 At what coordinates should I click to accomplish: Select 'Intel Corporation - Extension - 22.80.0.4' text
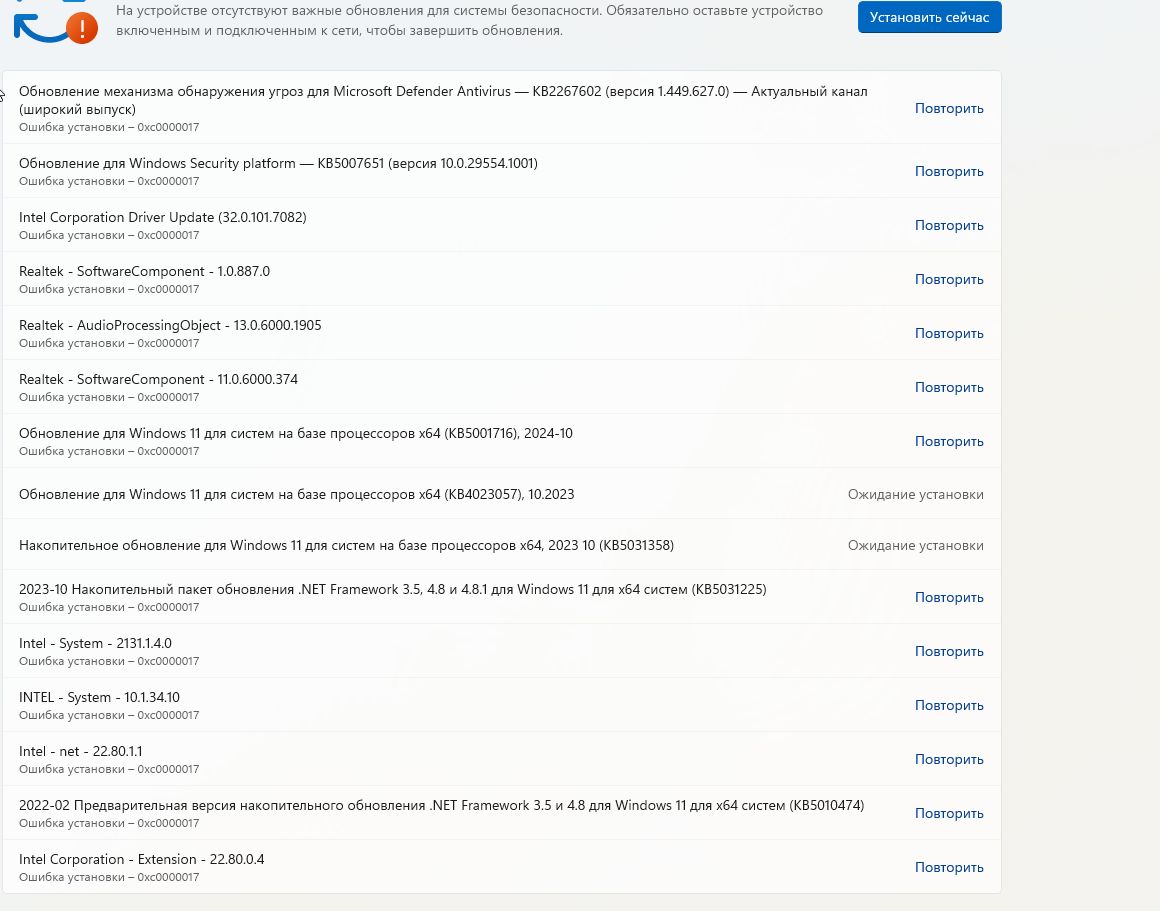tap(141, 859)
